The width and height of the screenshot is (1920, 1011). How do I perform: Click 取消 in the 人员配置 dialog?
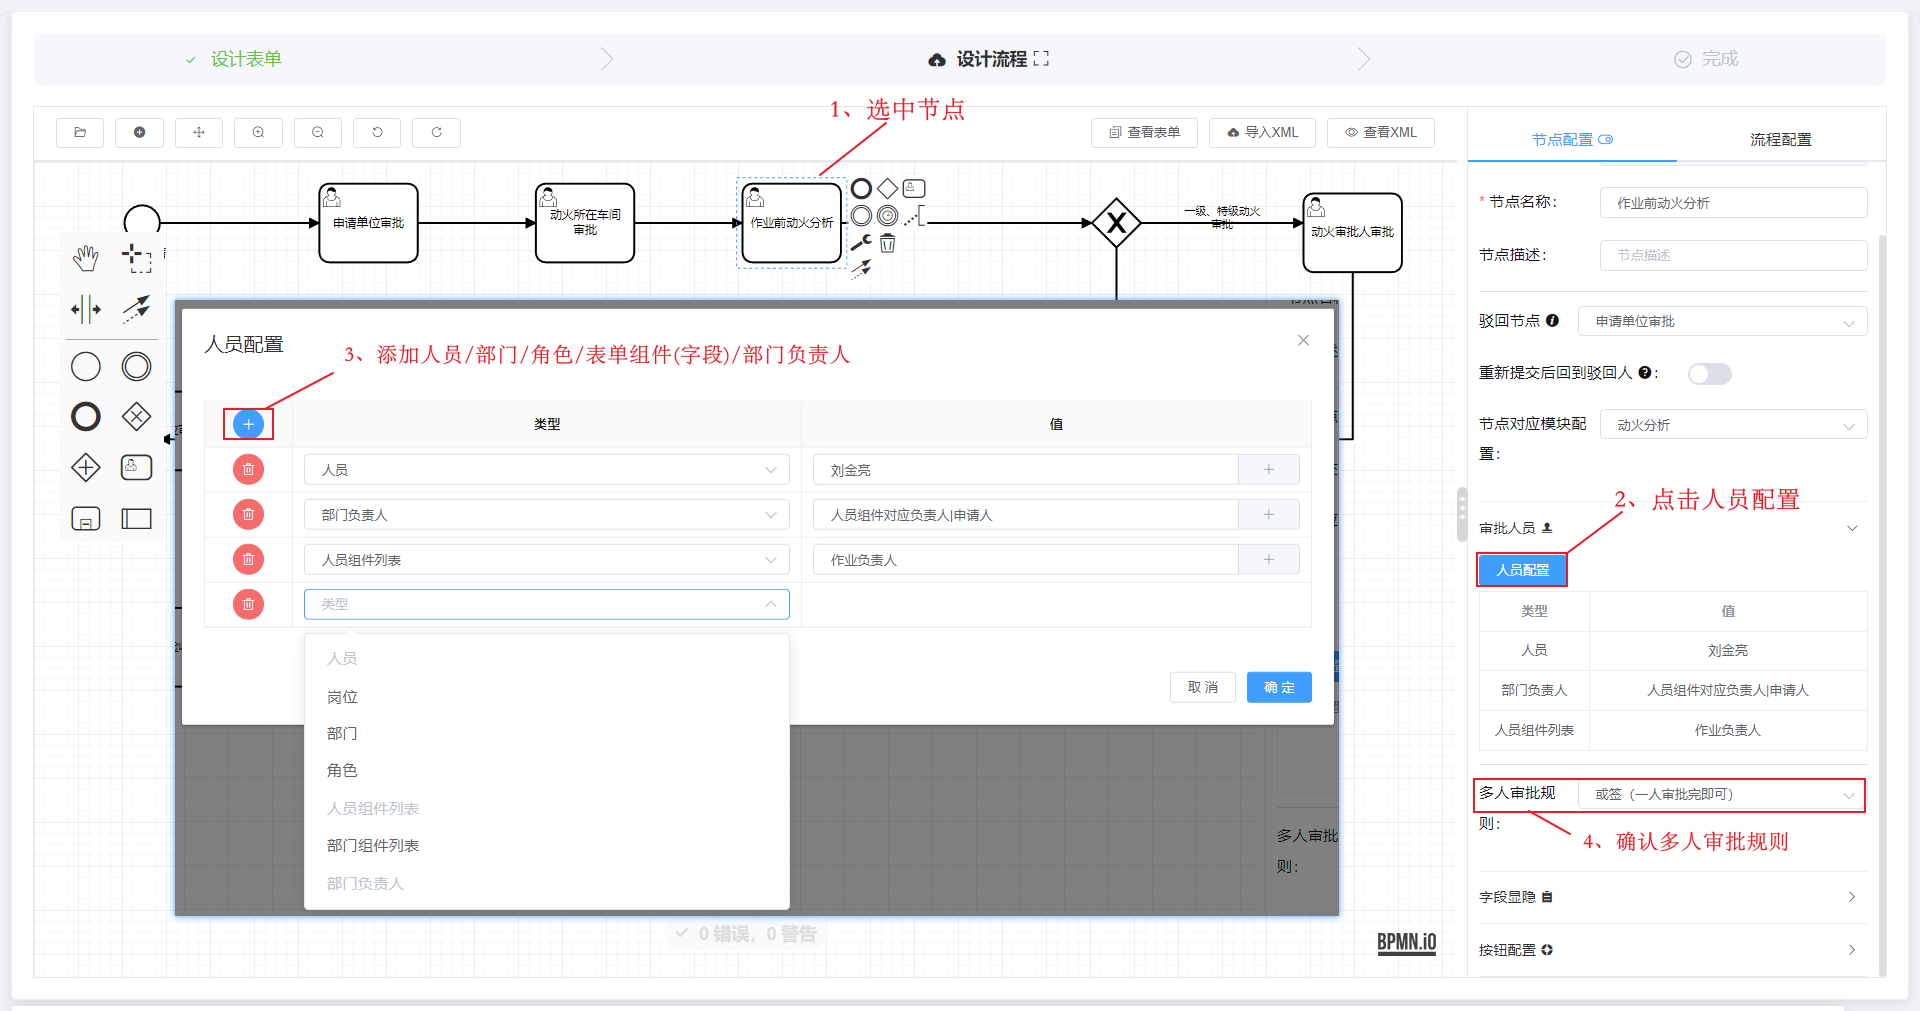click(1202, 687)
